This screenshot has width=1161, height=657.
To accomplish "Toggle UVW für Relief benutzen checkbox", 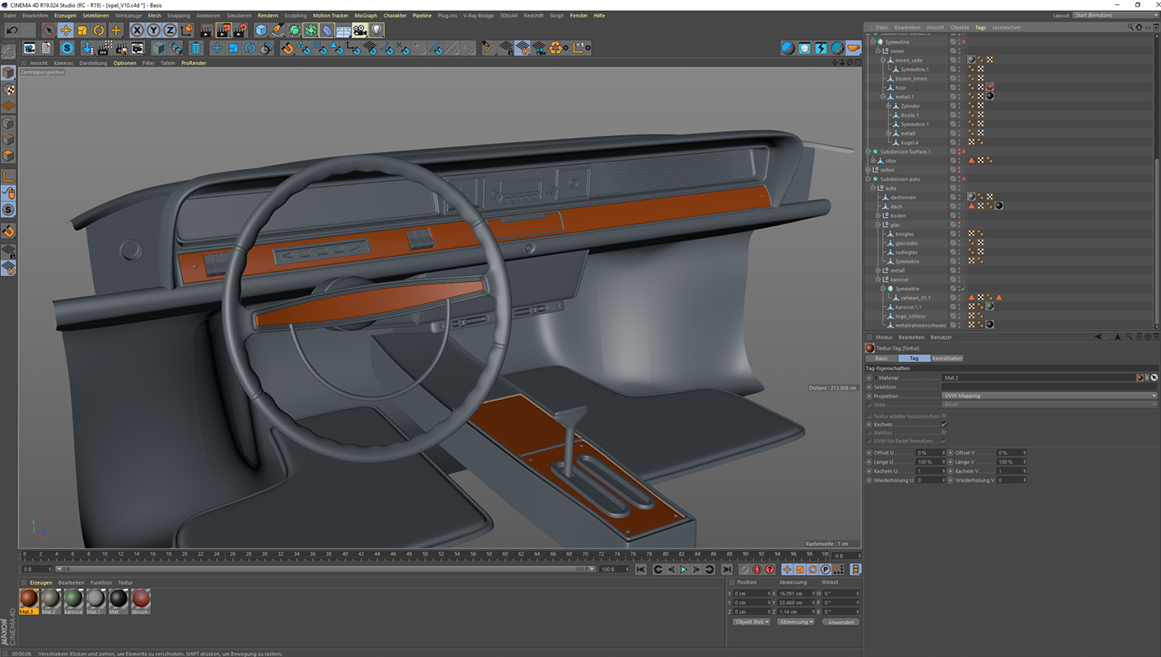I will 944,441.
